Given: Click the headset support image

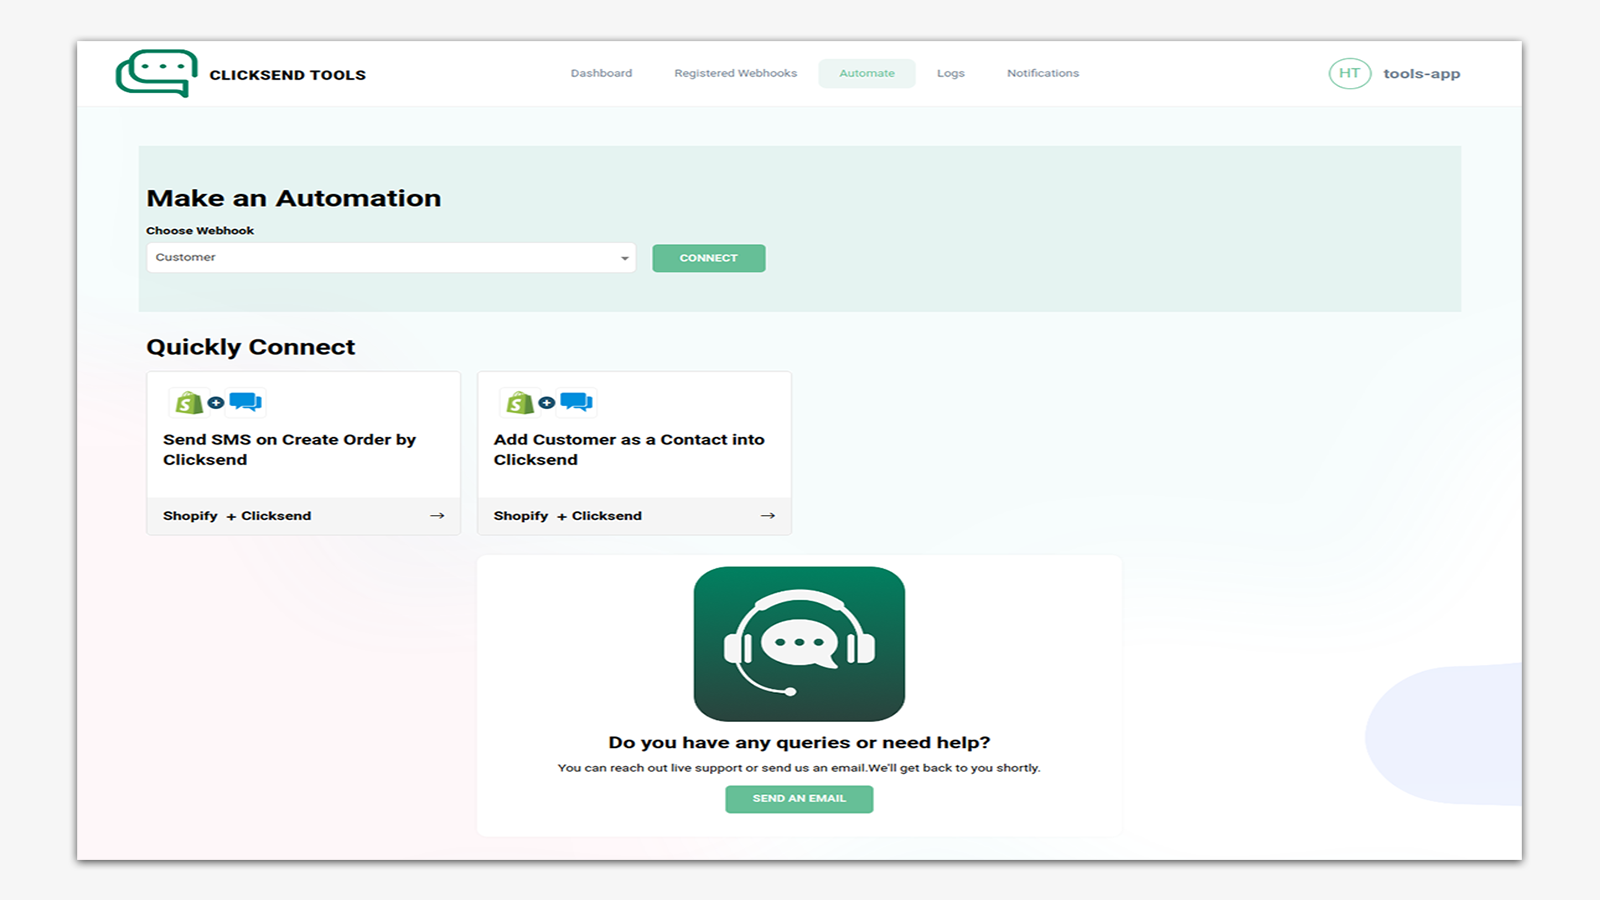Looking at the screenshot, I should coord(799,644).
